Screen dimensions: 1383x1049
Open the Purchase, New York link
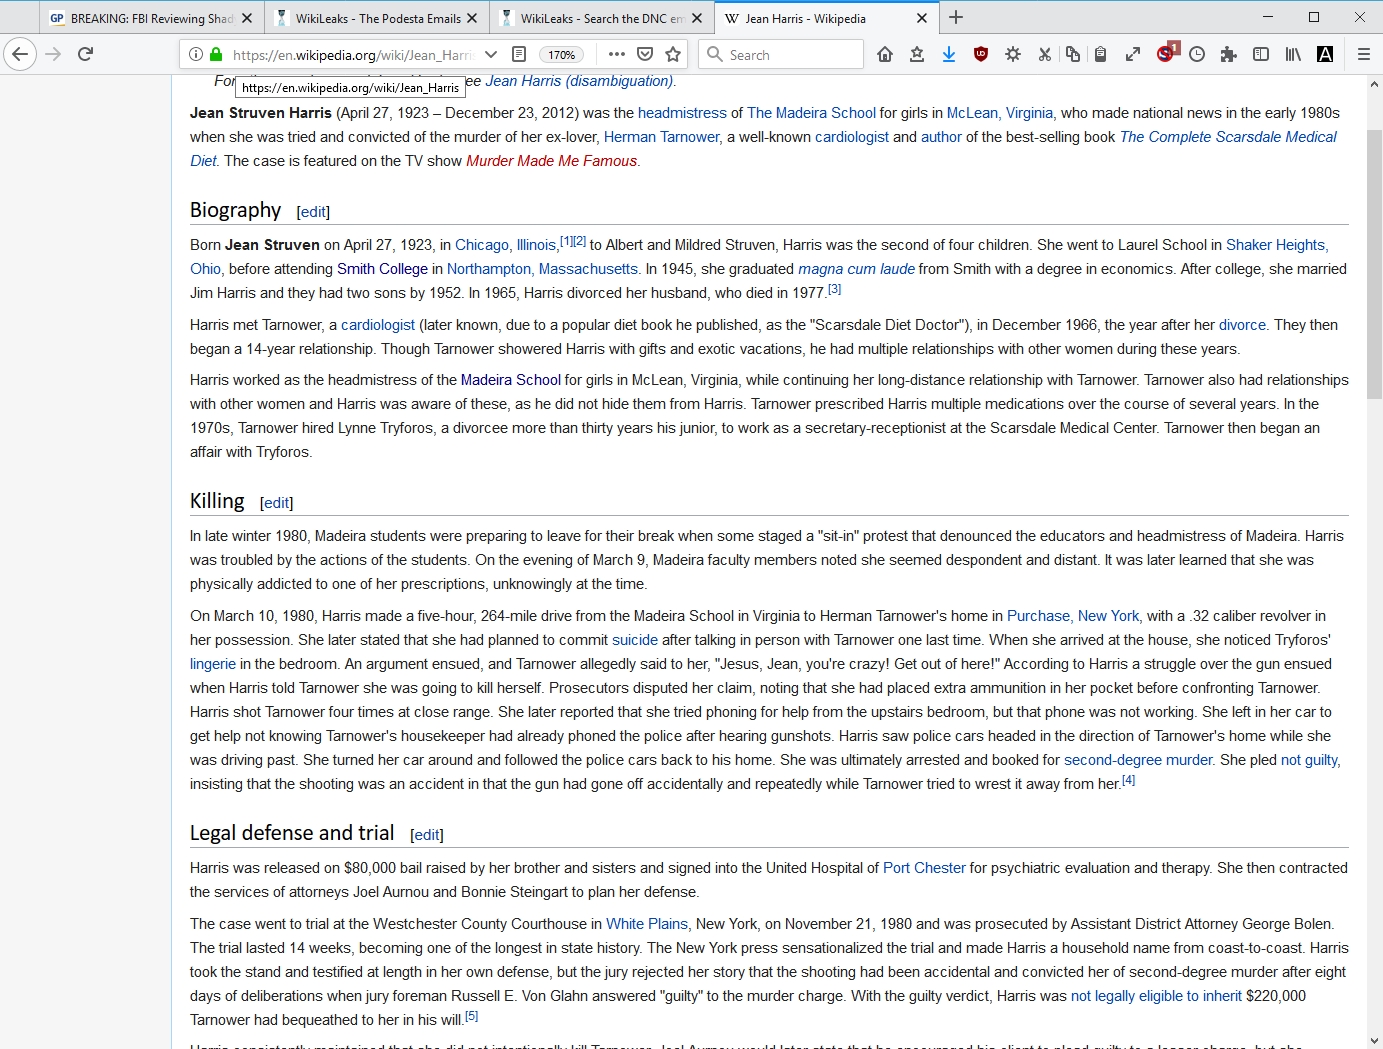1073,616
